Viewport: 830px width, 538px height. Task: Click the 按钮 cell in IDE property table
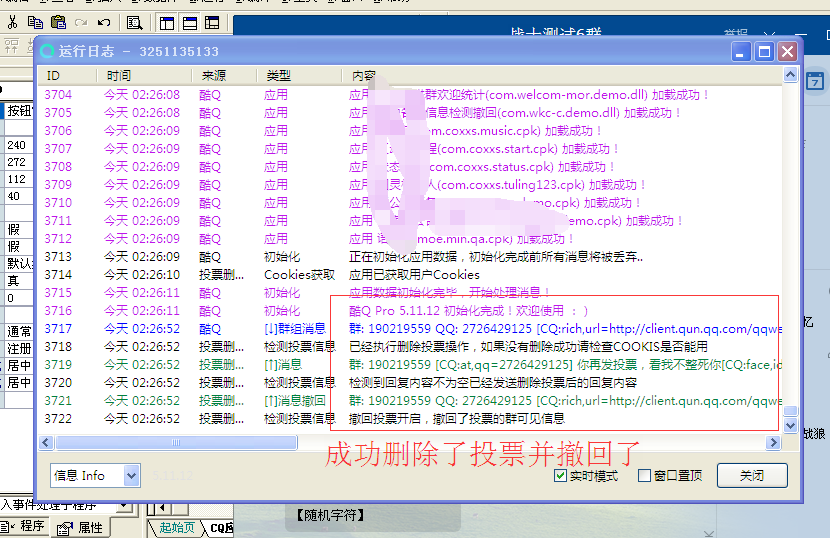(x=20, y=111)
